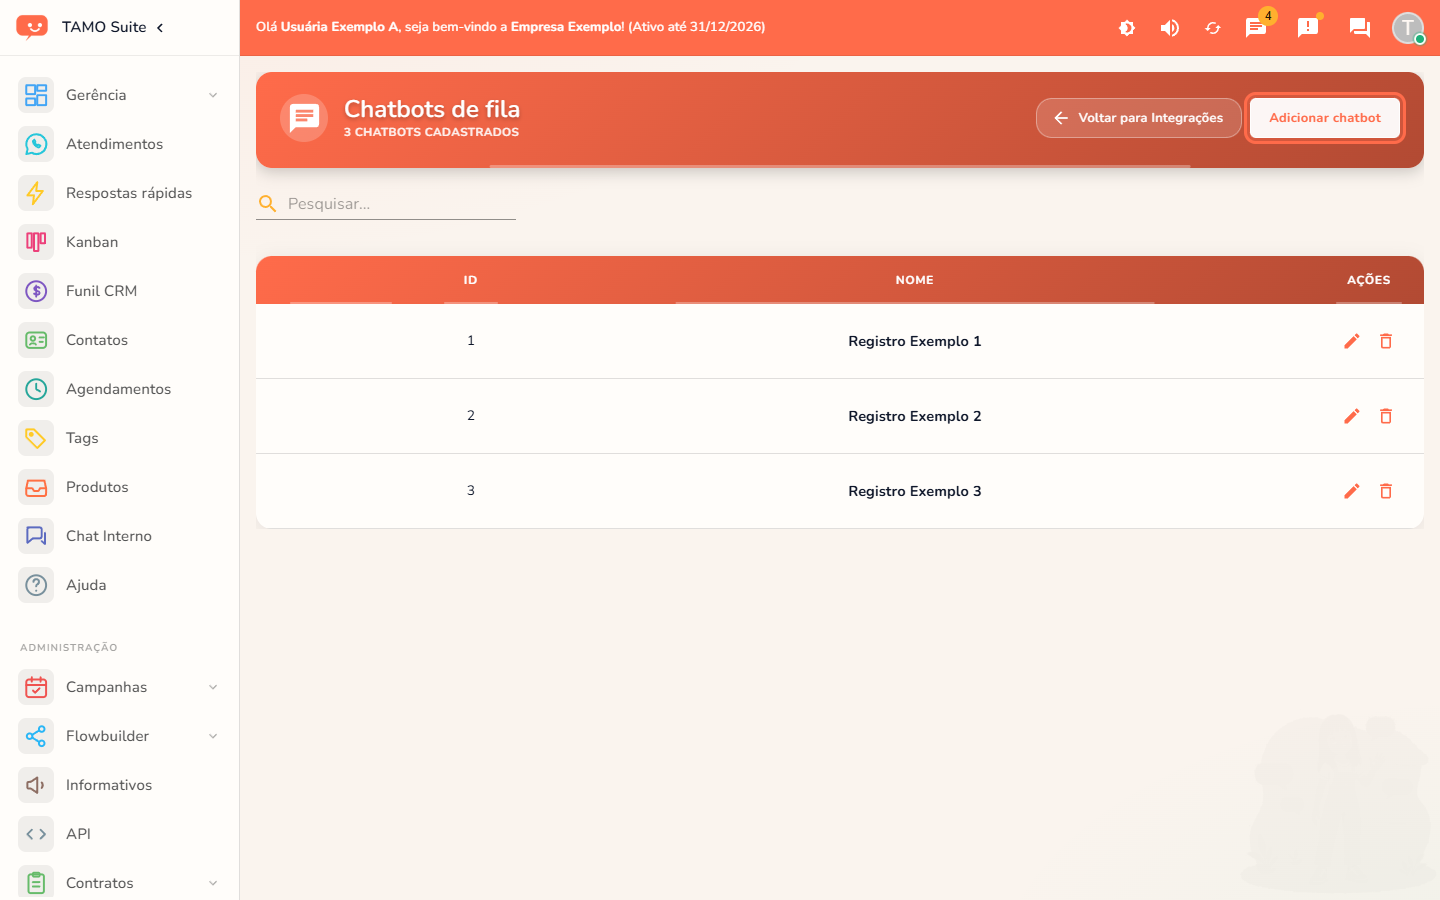
Task: Expand the Flowbuilder submenu arrow
Action: [x=213, y=736]
